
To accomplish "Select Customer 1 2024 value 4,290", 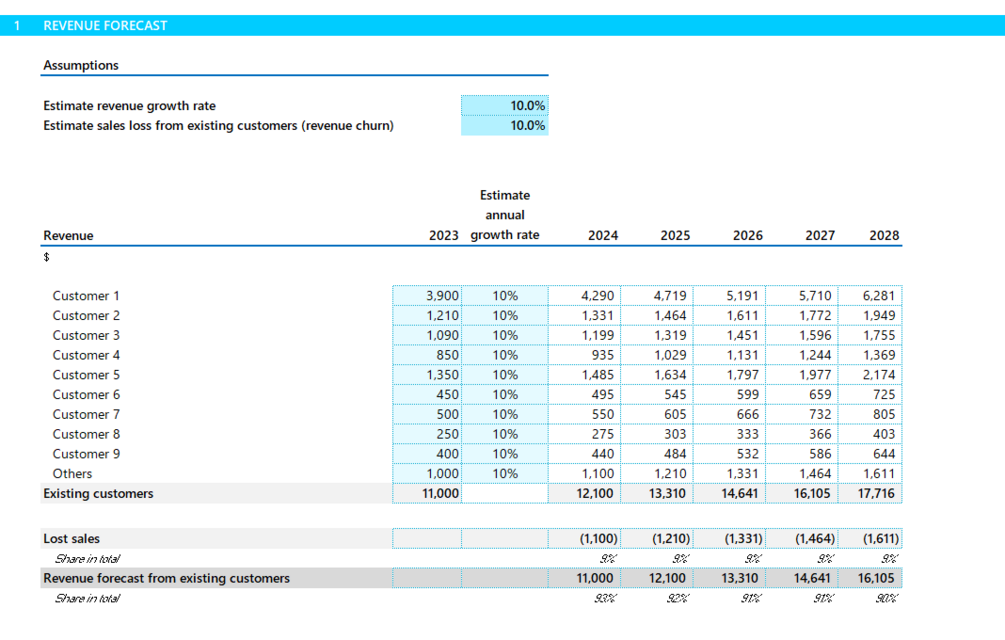I will click(x=585, y=296).
